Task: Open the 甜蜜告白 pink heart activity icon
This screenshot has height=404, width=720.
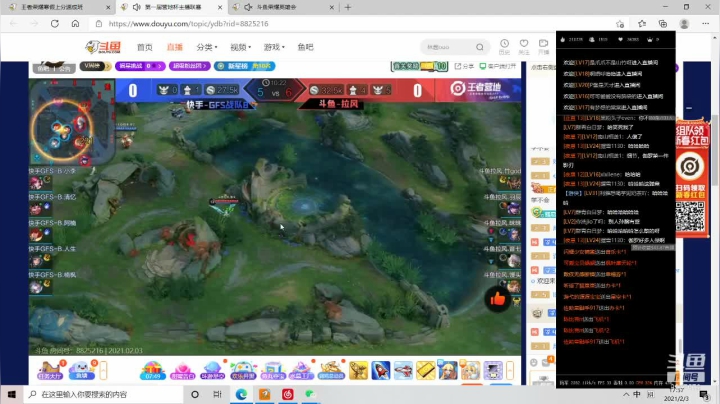Action: (x=183, y=370)
